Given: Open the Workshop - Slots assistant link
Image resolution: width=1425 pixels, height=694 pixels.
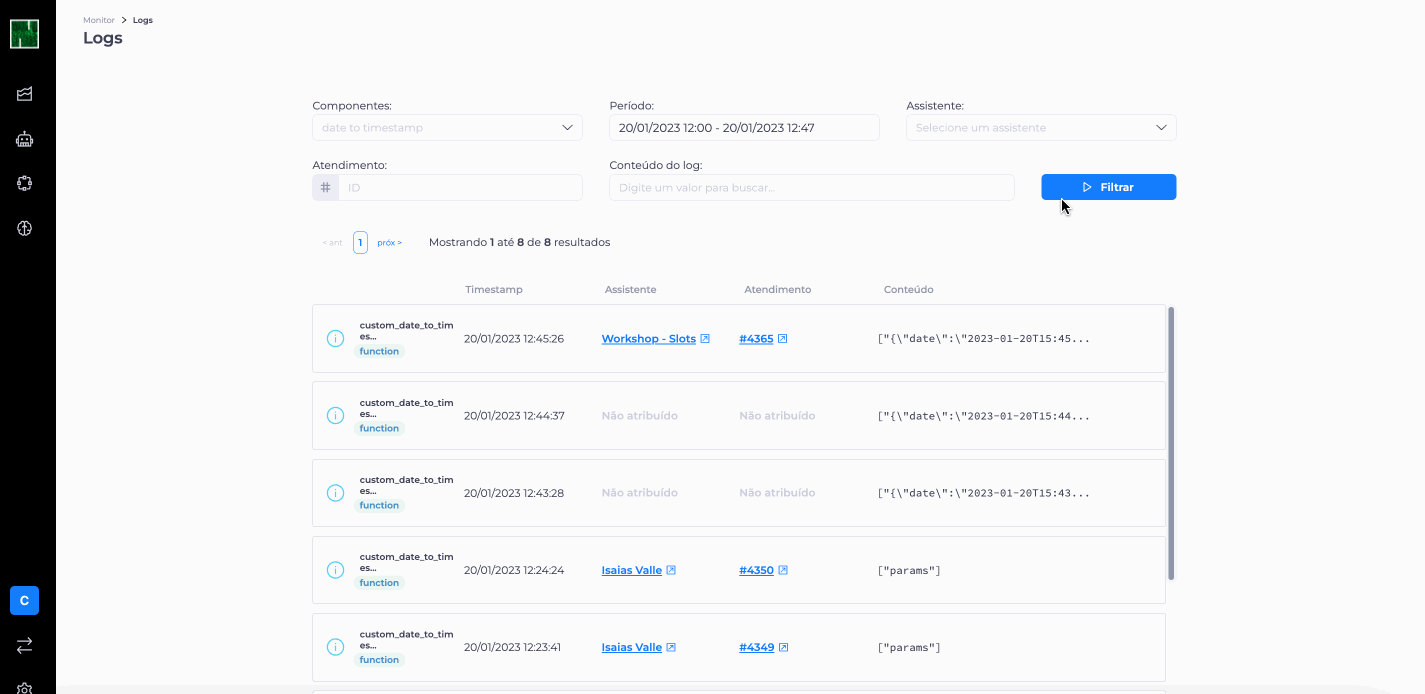Looking at the screenshot, I should click(648, 339).
